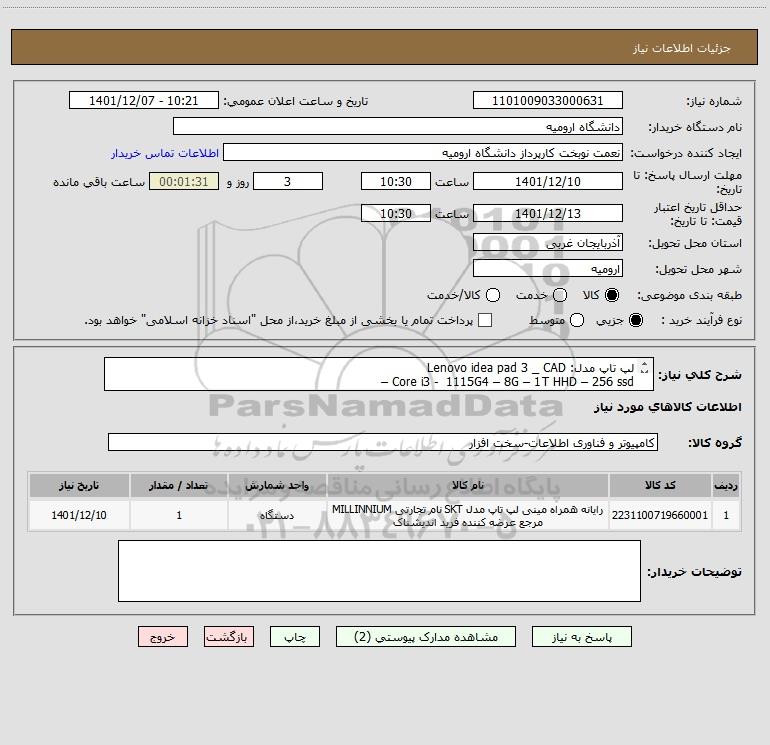770x745 pixels.
Task: Click the 1401/12/10 response deadline date field
Action: (x=548, y=181)
